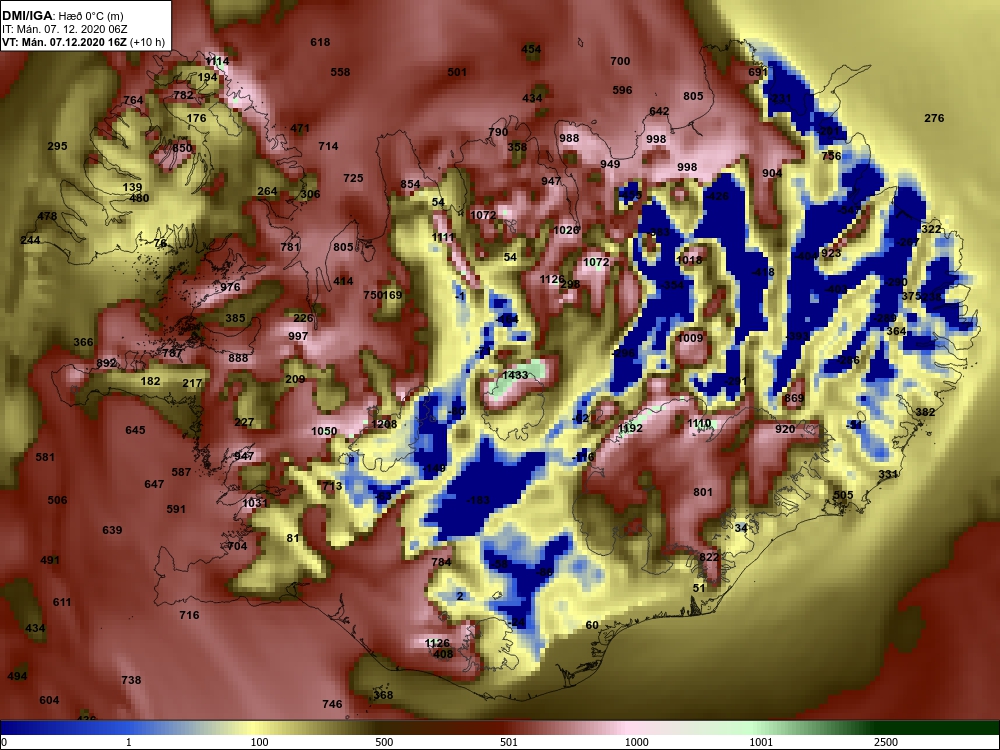Click the map value 244
1000x750 pixels.
click(x=30, y=240)
